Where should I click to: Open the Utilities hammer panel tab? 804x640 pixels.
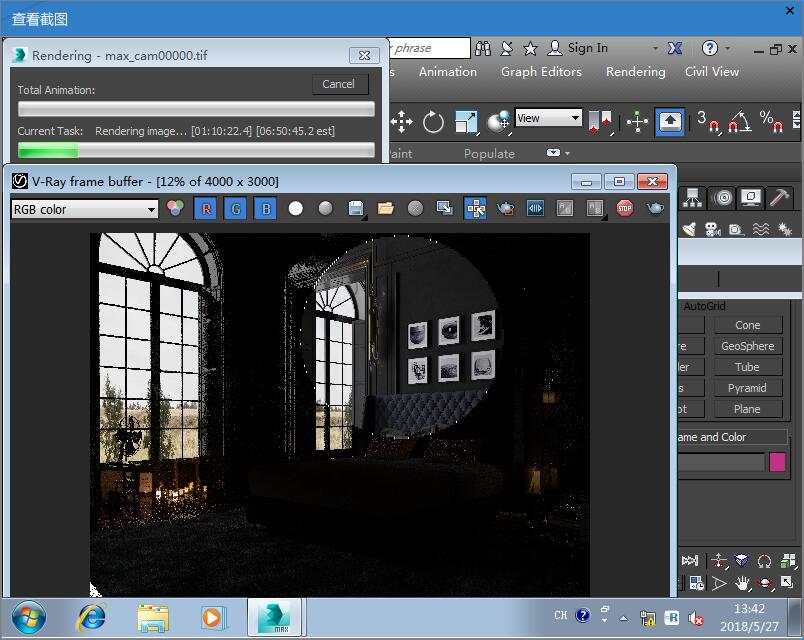[x=778, y=198]
